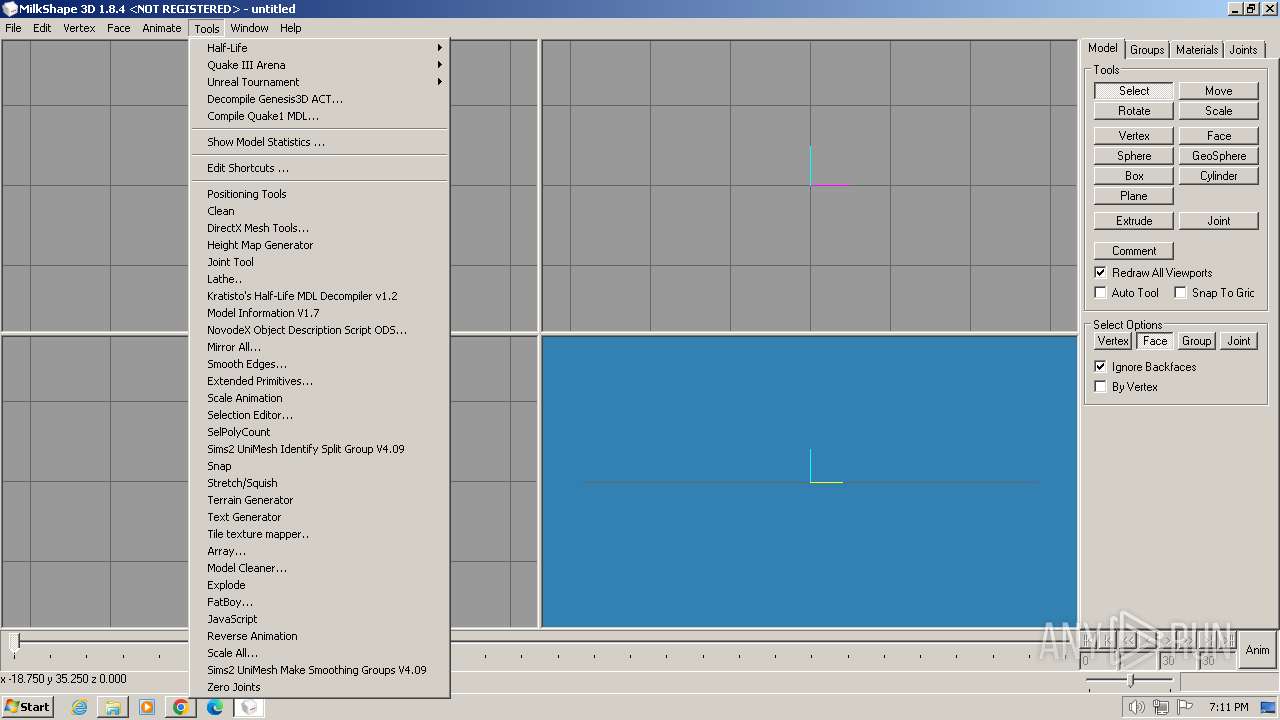Viewport: 1280px width, 720px height.
Task: Expand the Half-Life submenu
Action: coord(320,48)
